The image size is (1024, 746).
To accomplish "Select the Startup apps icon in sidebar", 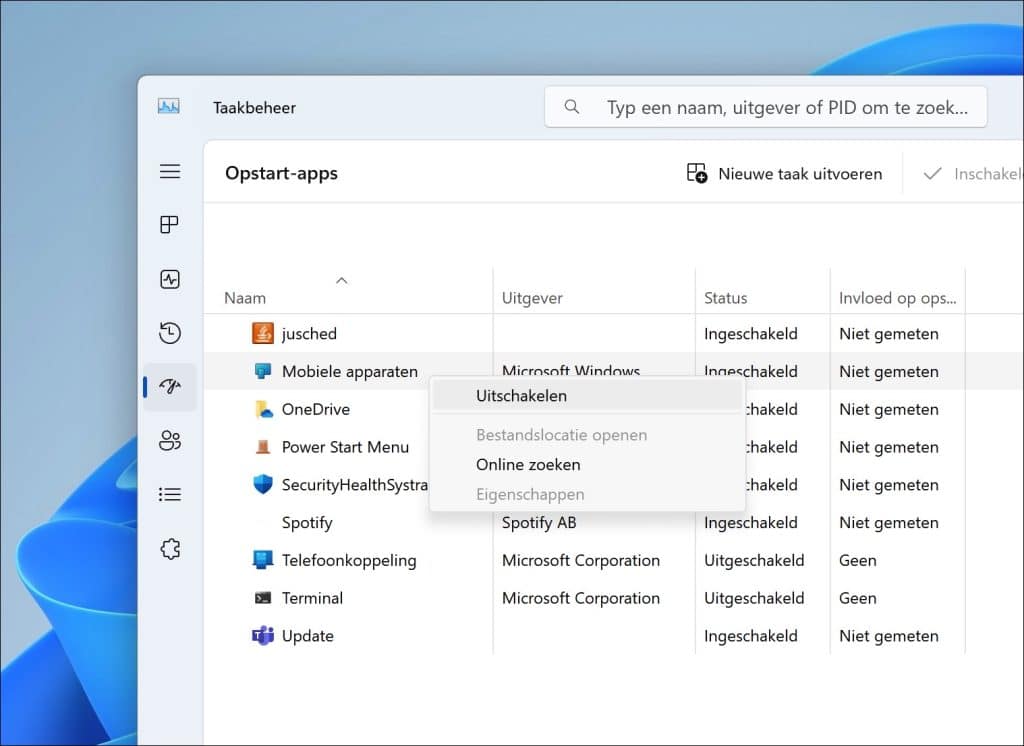I will pyautogui.click(x=170, y=387).
